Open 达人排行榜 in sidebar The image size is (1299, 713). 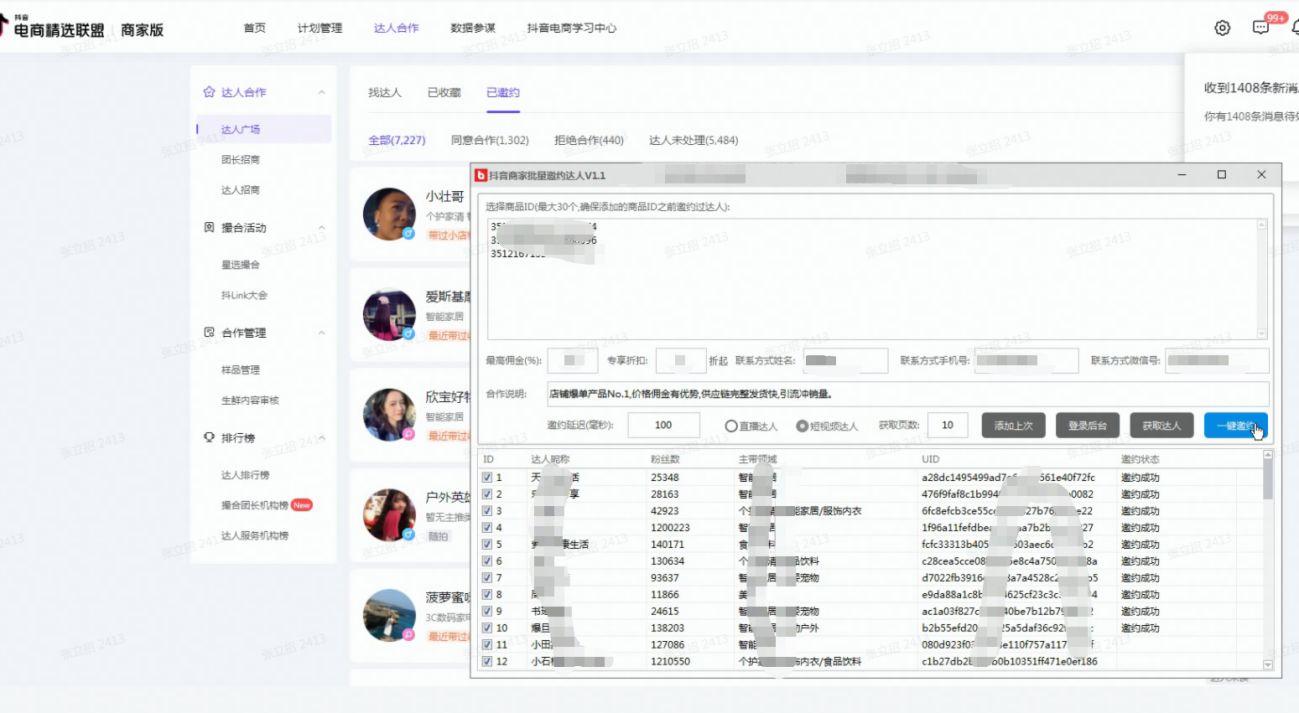[246, 475]
